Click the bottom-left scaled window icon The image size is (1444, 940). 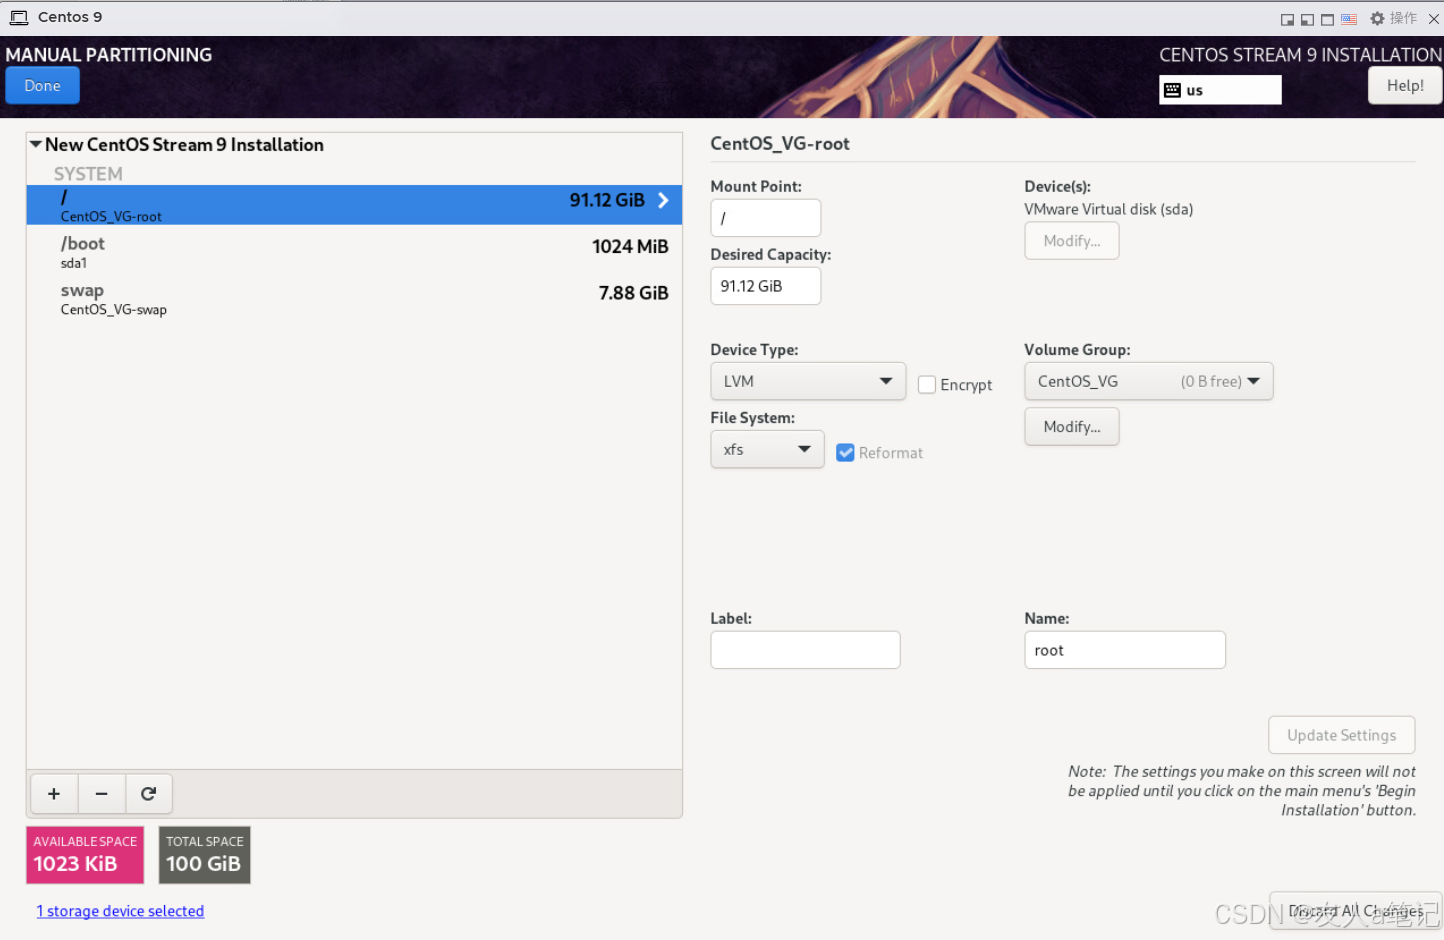[x=1307, y=19]
